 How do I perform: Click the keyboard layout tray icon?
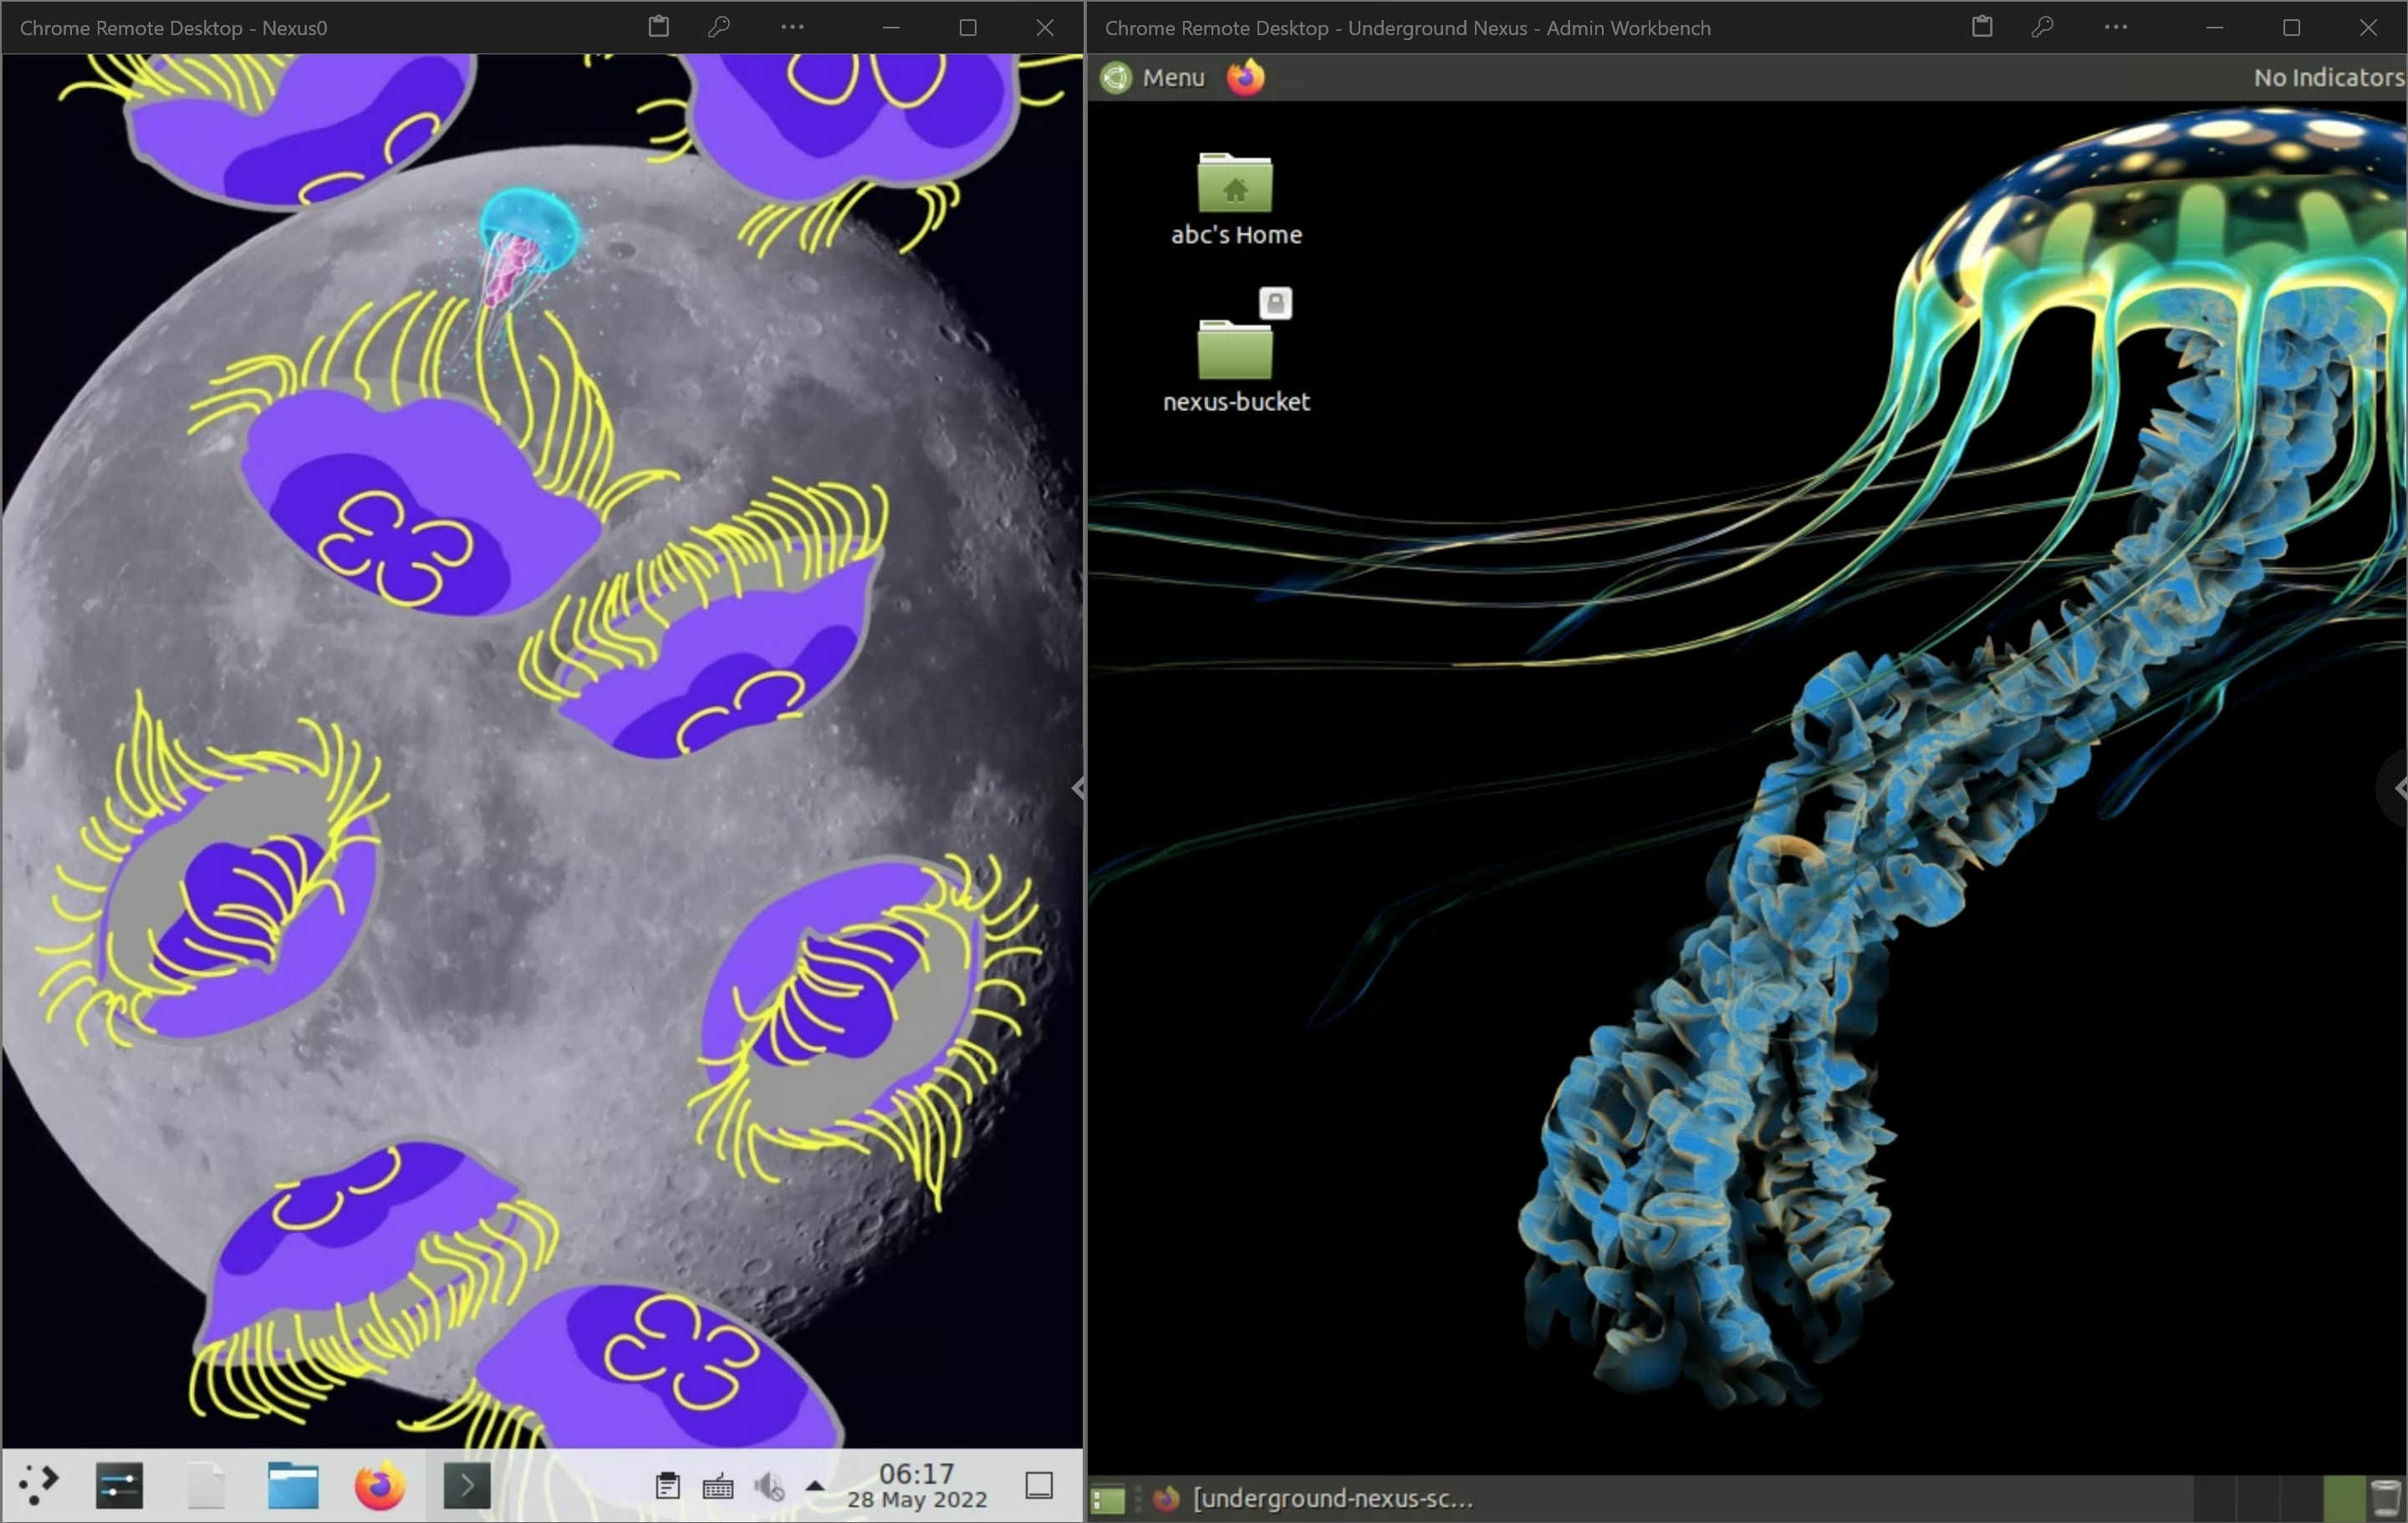click(718, 1487)
